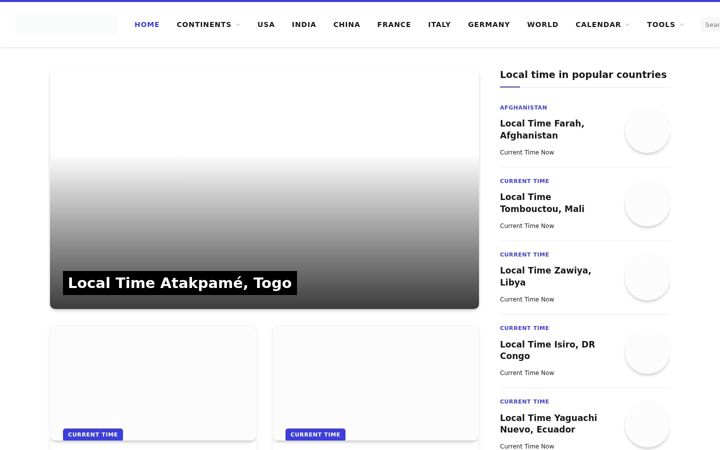Open Local Time Isiro, DR Congo article
This screenshot has width=720, height=450.
(547, 350)
